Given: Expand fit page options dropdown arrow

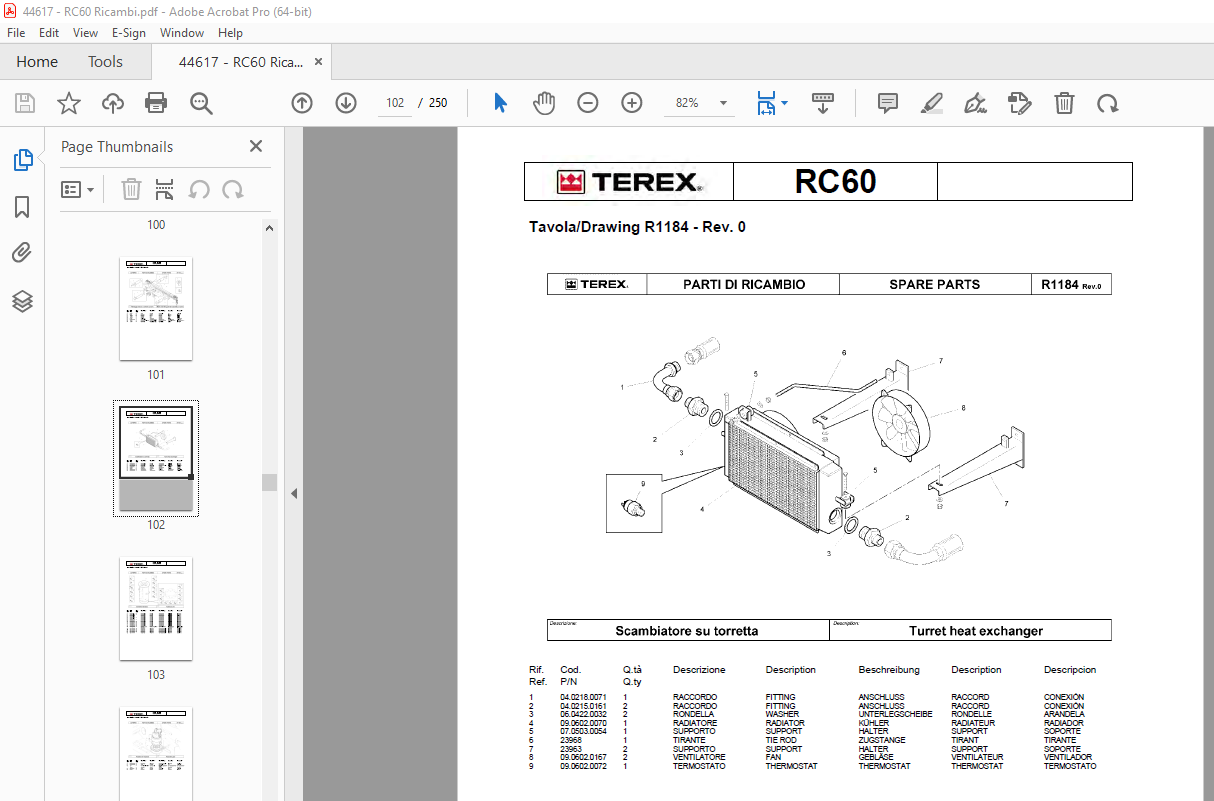Looking at the screenshot, I should pyautogui.click(x=785, y=103).
